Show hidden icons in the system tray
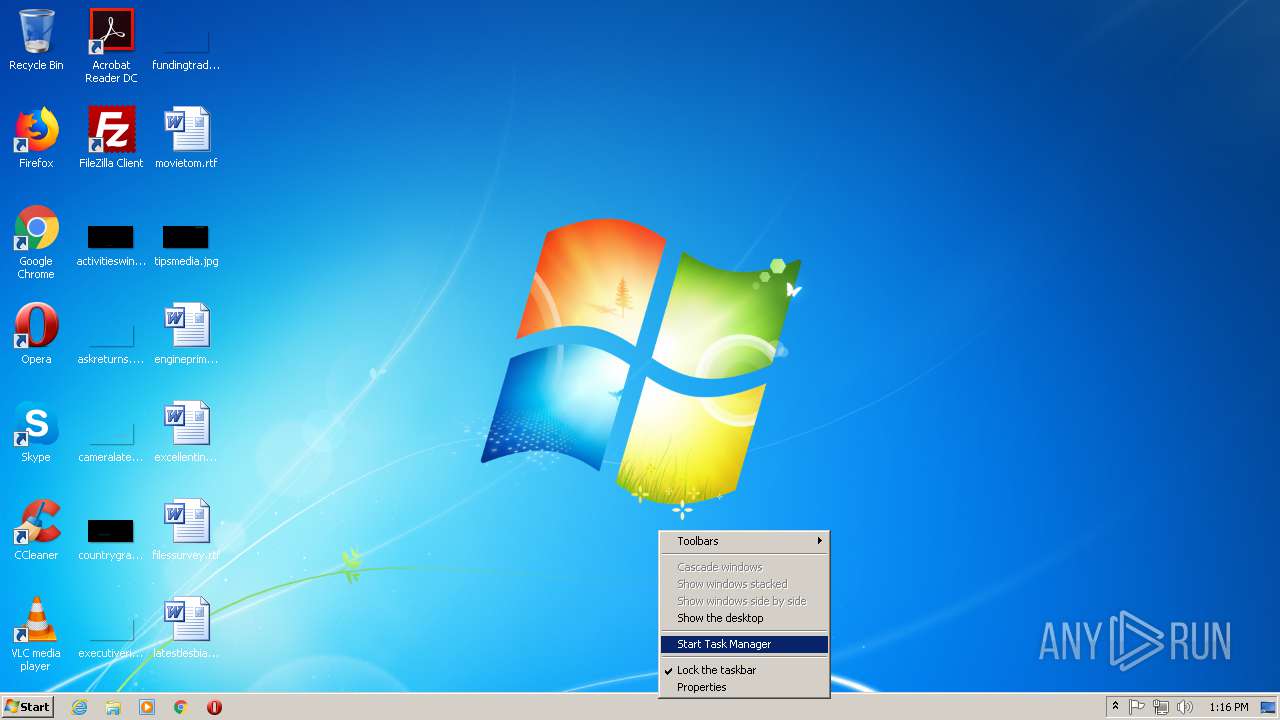This screenshot has width=1280, height=720. pos(1115,707)
